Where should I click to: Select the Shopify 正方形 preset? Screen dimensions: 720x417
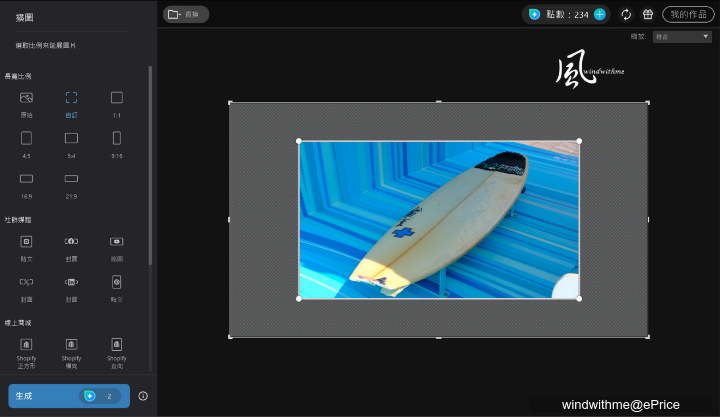[26, 344]
